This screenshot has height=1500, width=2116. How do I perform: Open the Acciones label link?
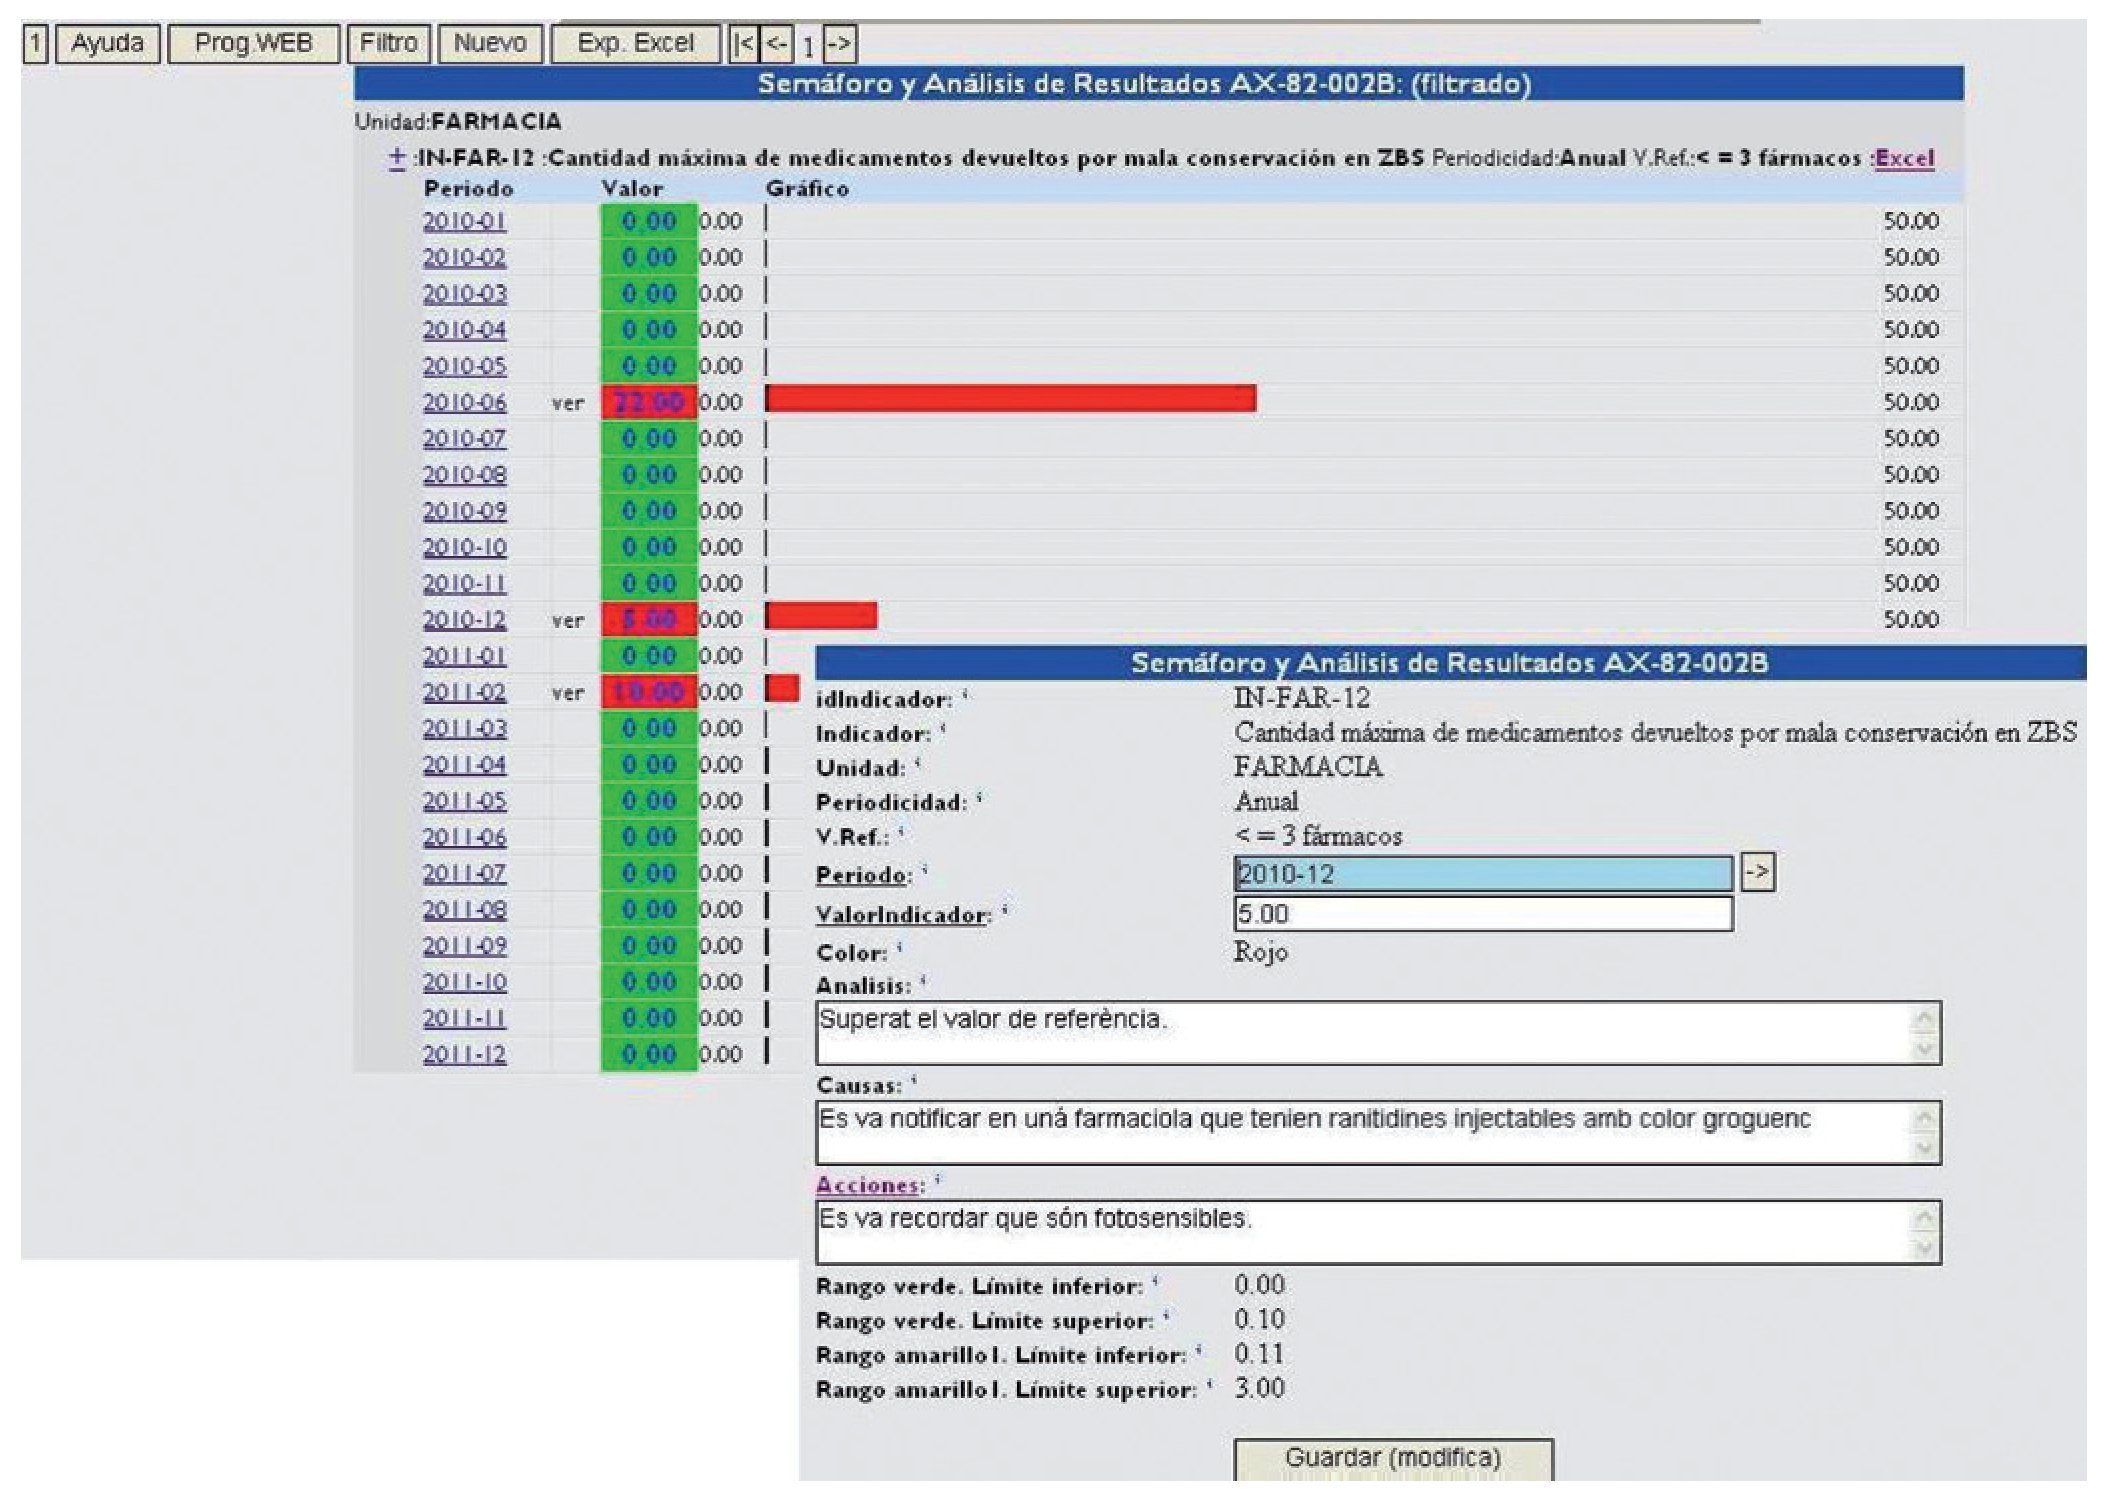[x=867, y=1185]
